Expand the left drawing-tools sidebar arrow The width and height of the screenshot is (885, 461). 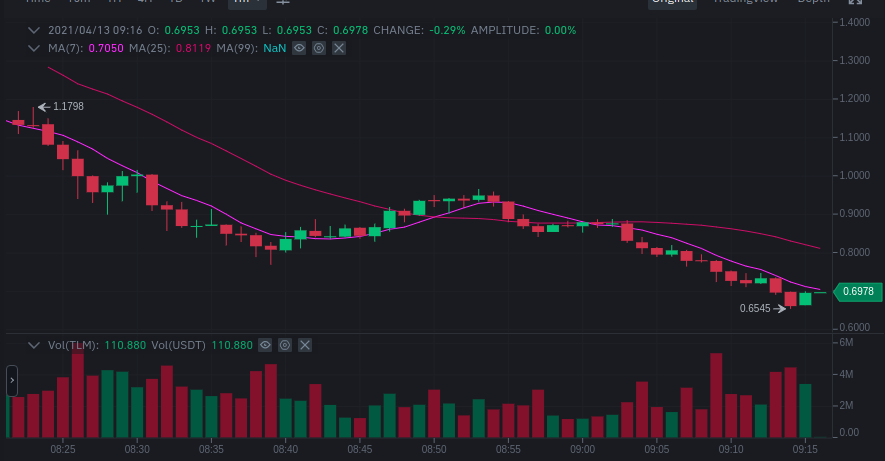pos(12,380)
